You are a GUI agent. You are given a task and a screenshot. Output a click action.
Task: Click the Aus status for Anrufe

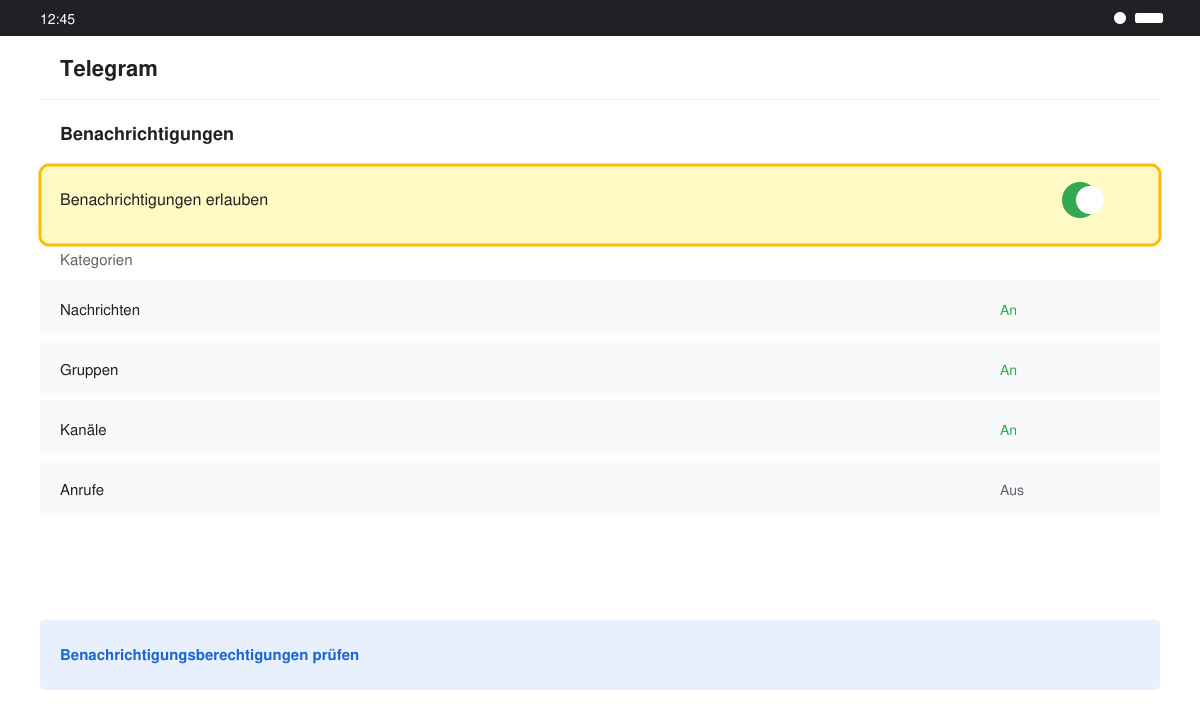pyautogui.click(x=1012, y=490)
